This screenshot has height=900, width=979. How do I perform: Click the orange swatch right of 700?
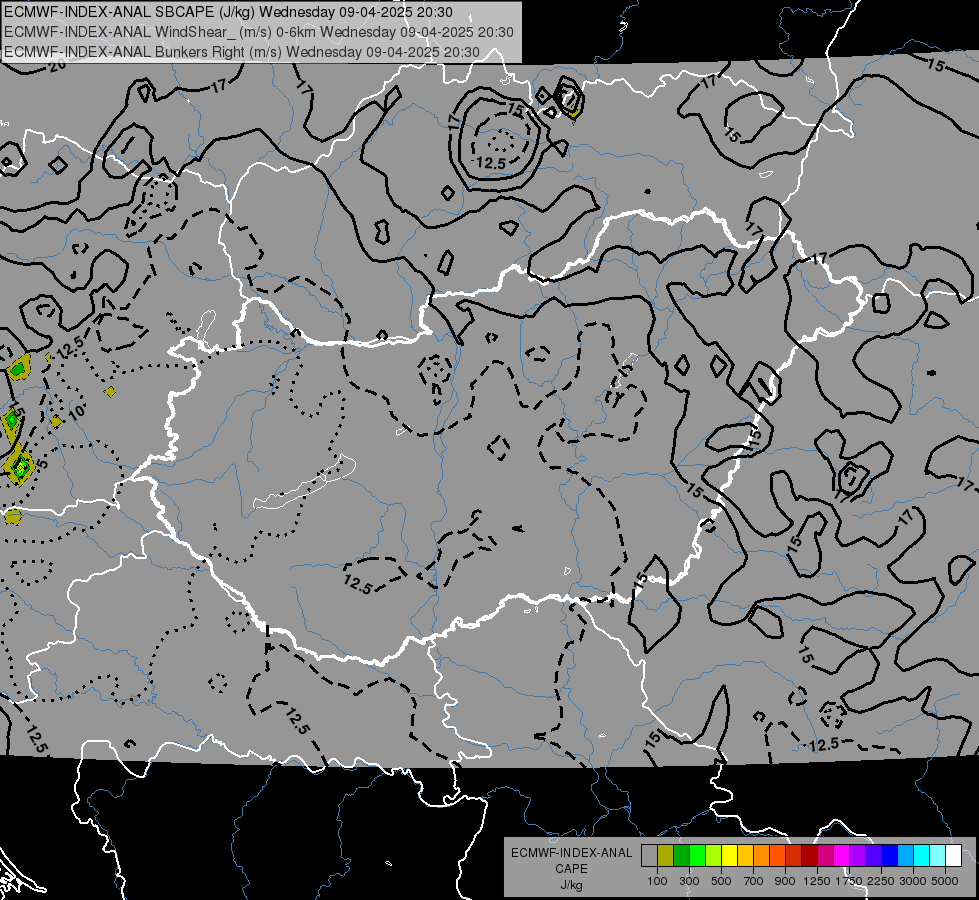point(761,855)
